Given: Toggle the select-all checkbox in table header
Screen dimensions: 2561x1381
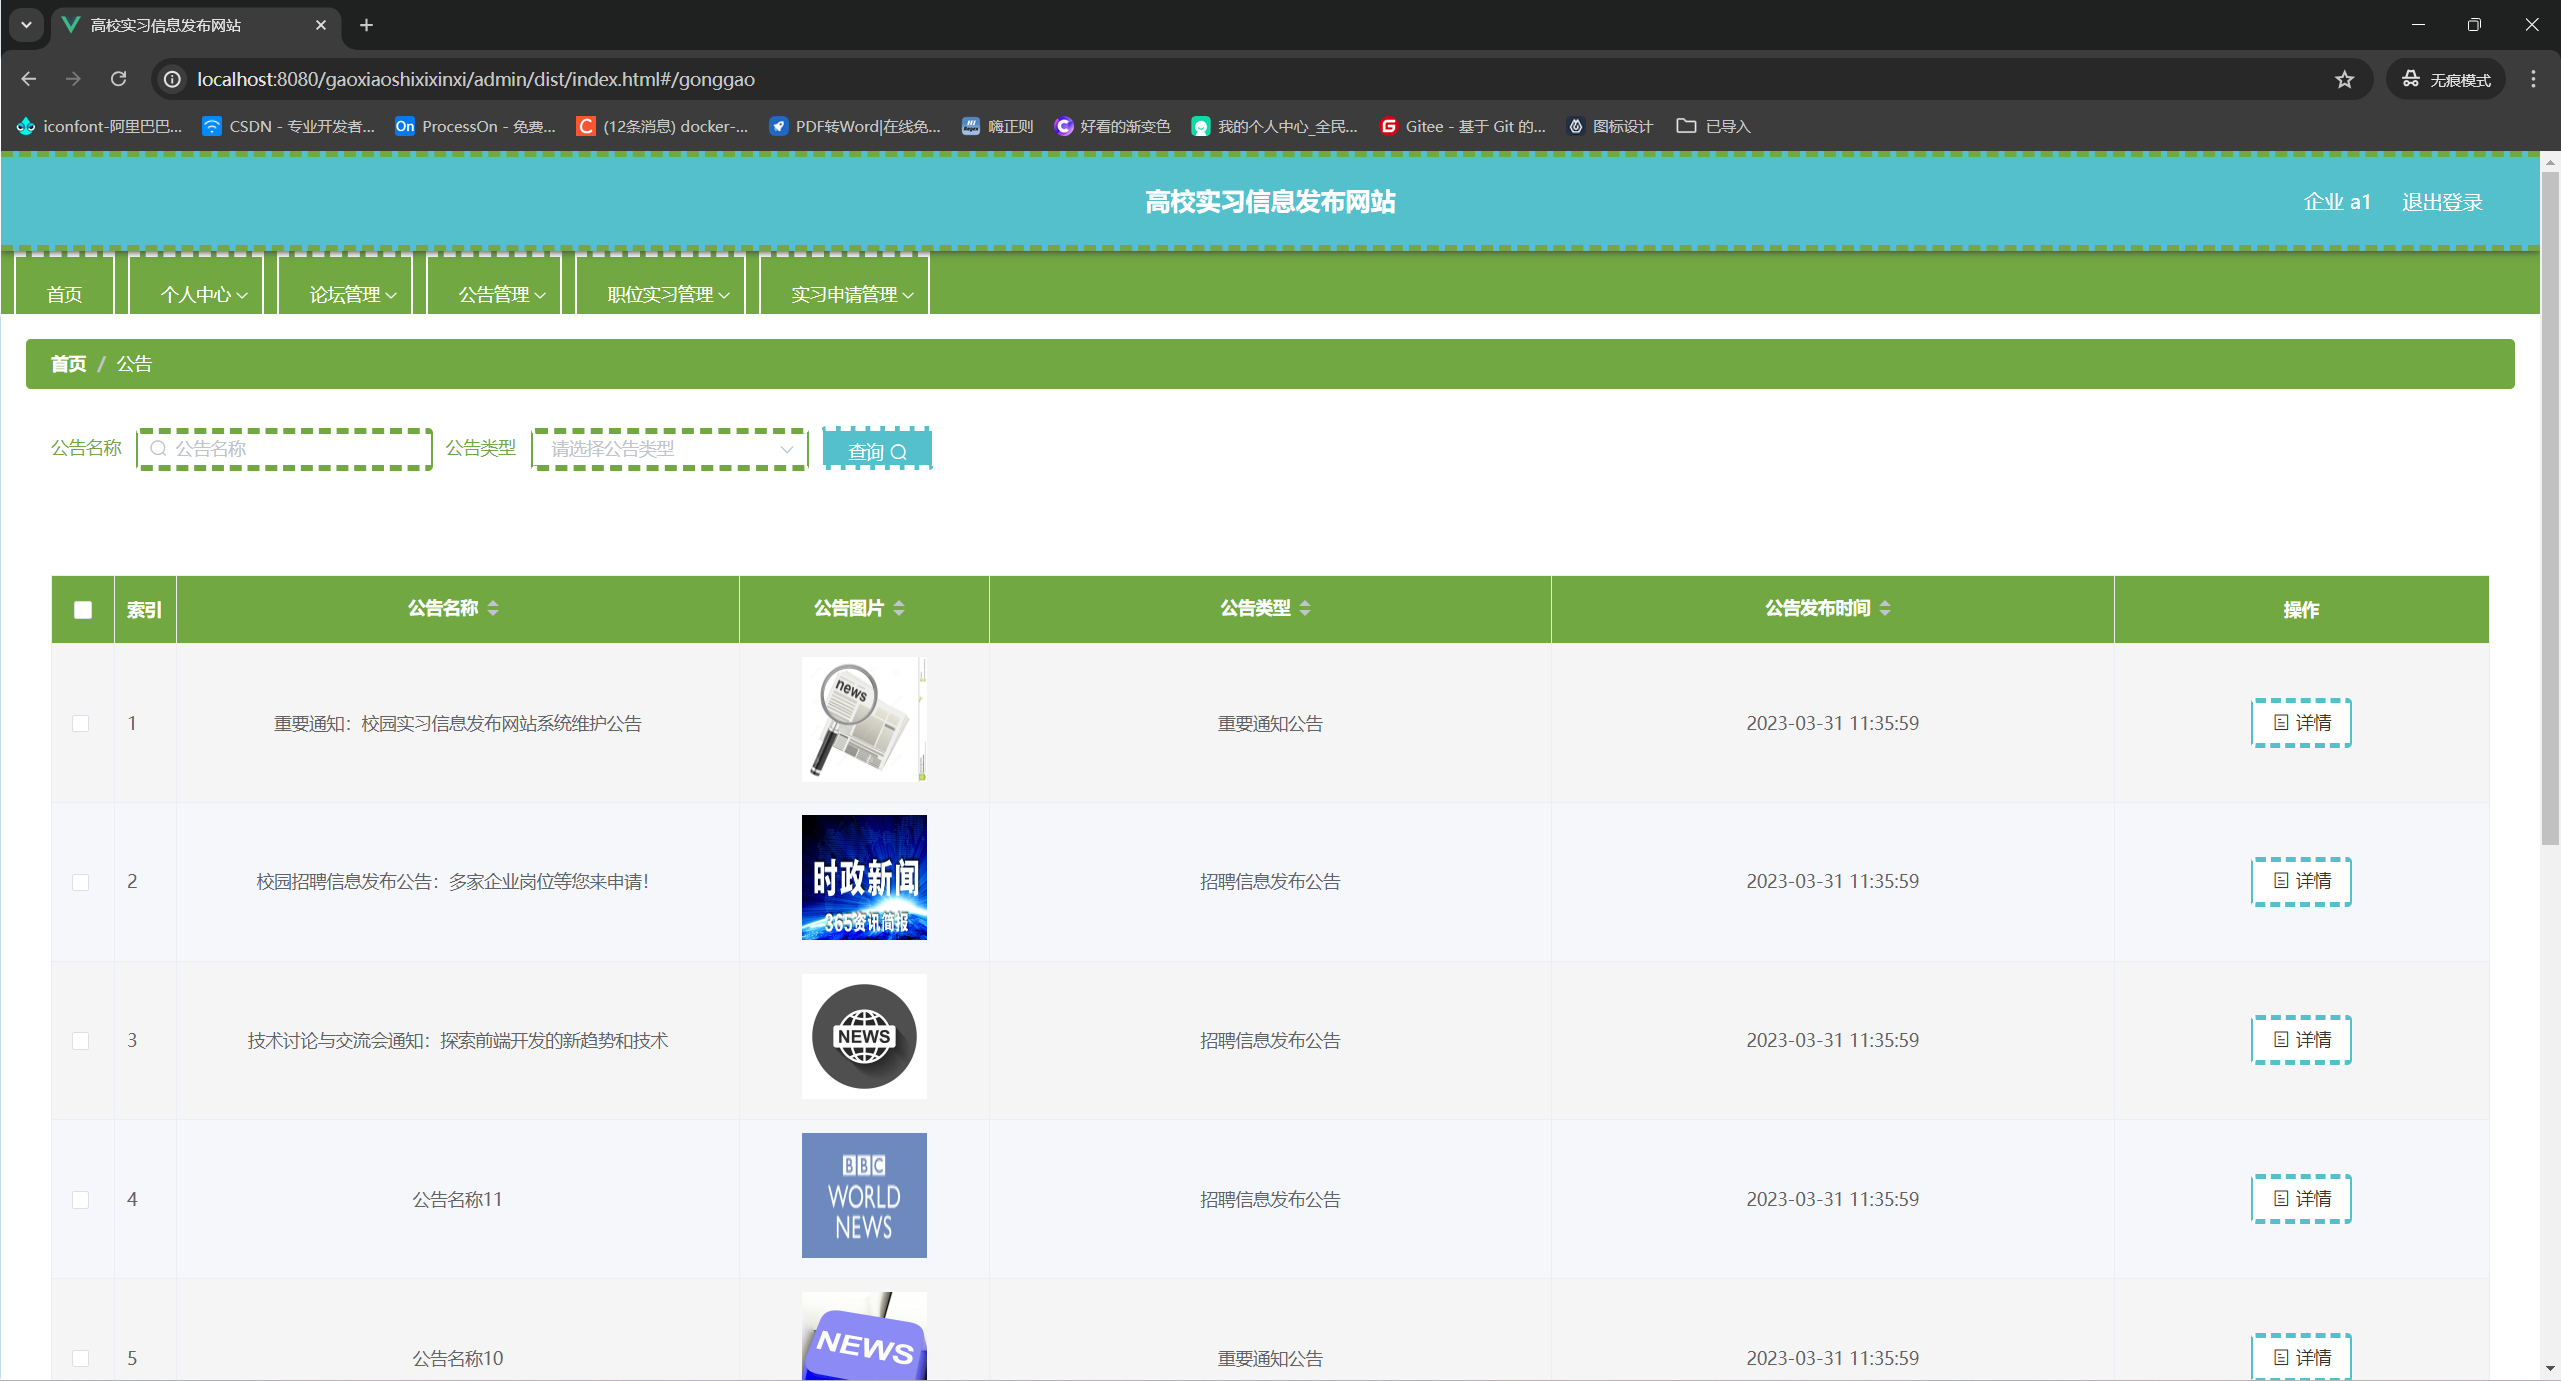Looking at the screenshot, I should click(x=83, y=610).
